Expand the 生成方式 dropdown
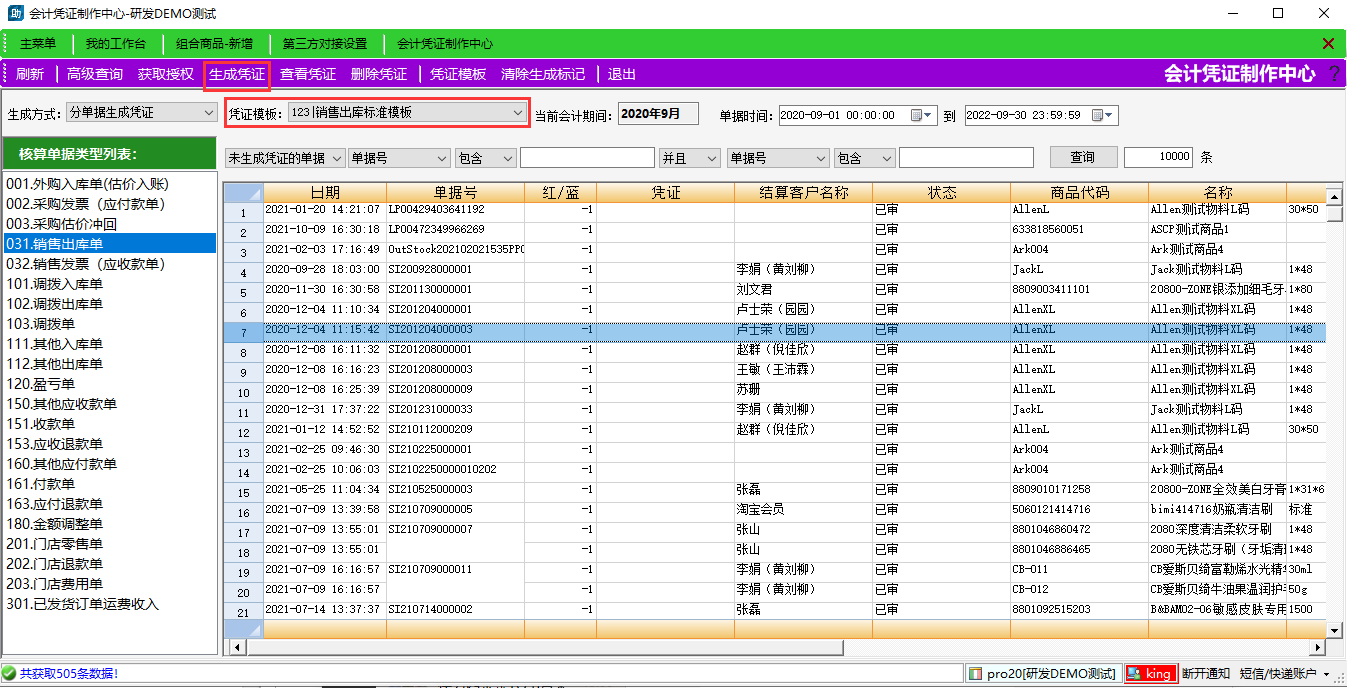 coord(207,113)
